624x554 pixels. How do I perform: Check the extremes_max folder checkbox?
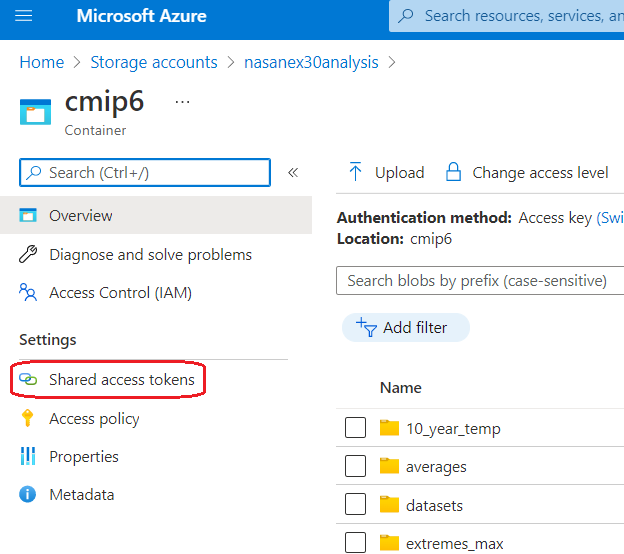(355, 542)
